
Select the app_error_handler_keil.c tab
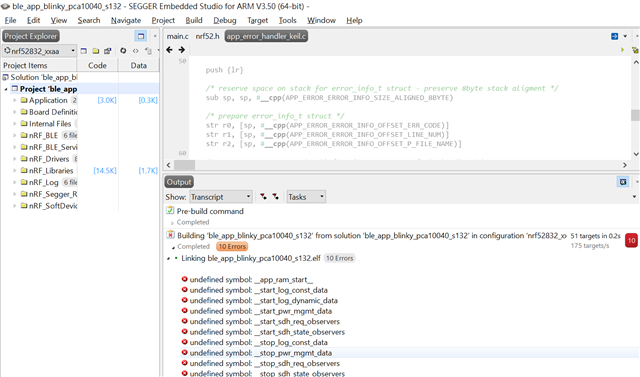pos(266,36)
